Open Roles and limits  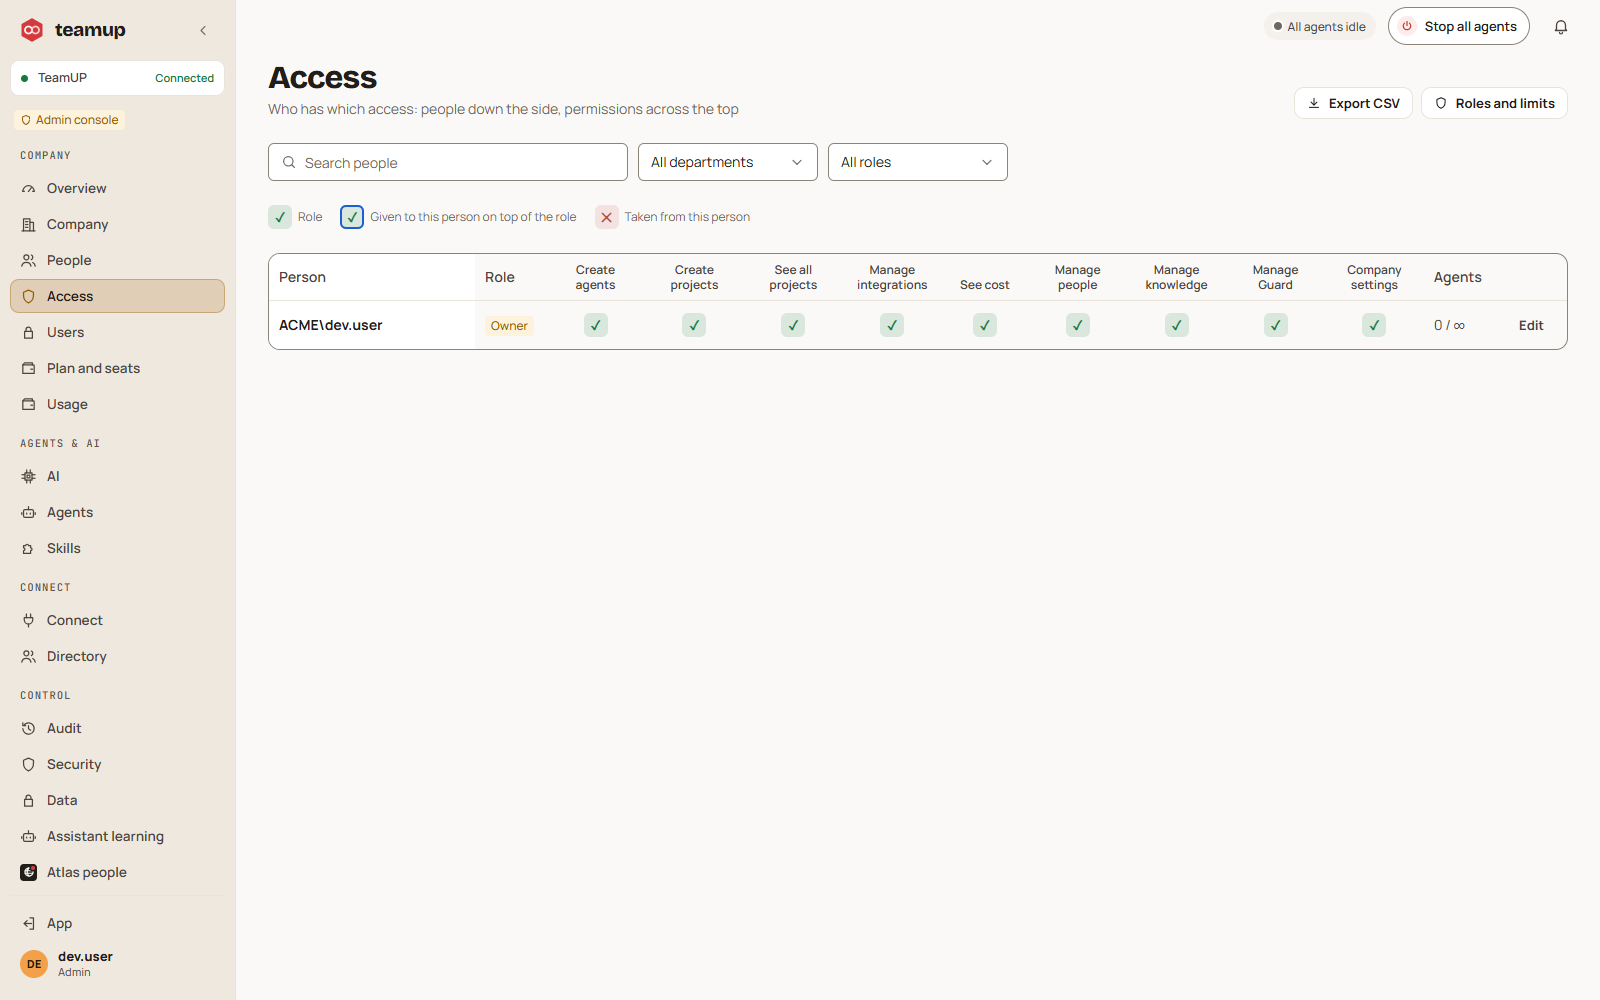(1494, 103)
